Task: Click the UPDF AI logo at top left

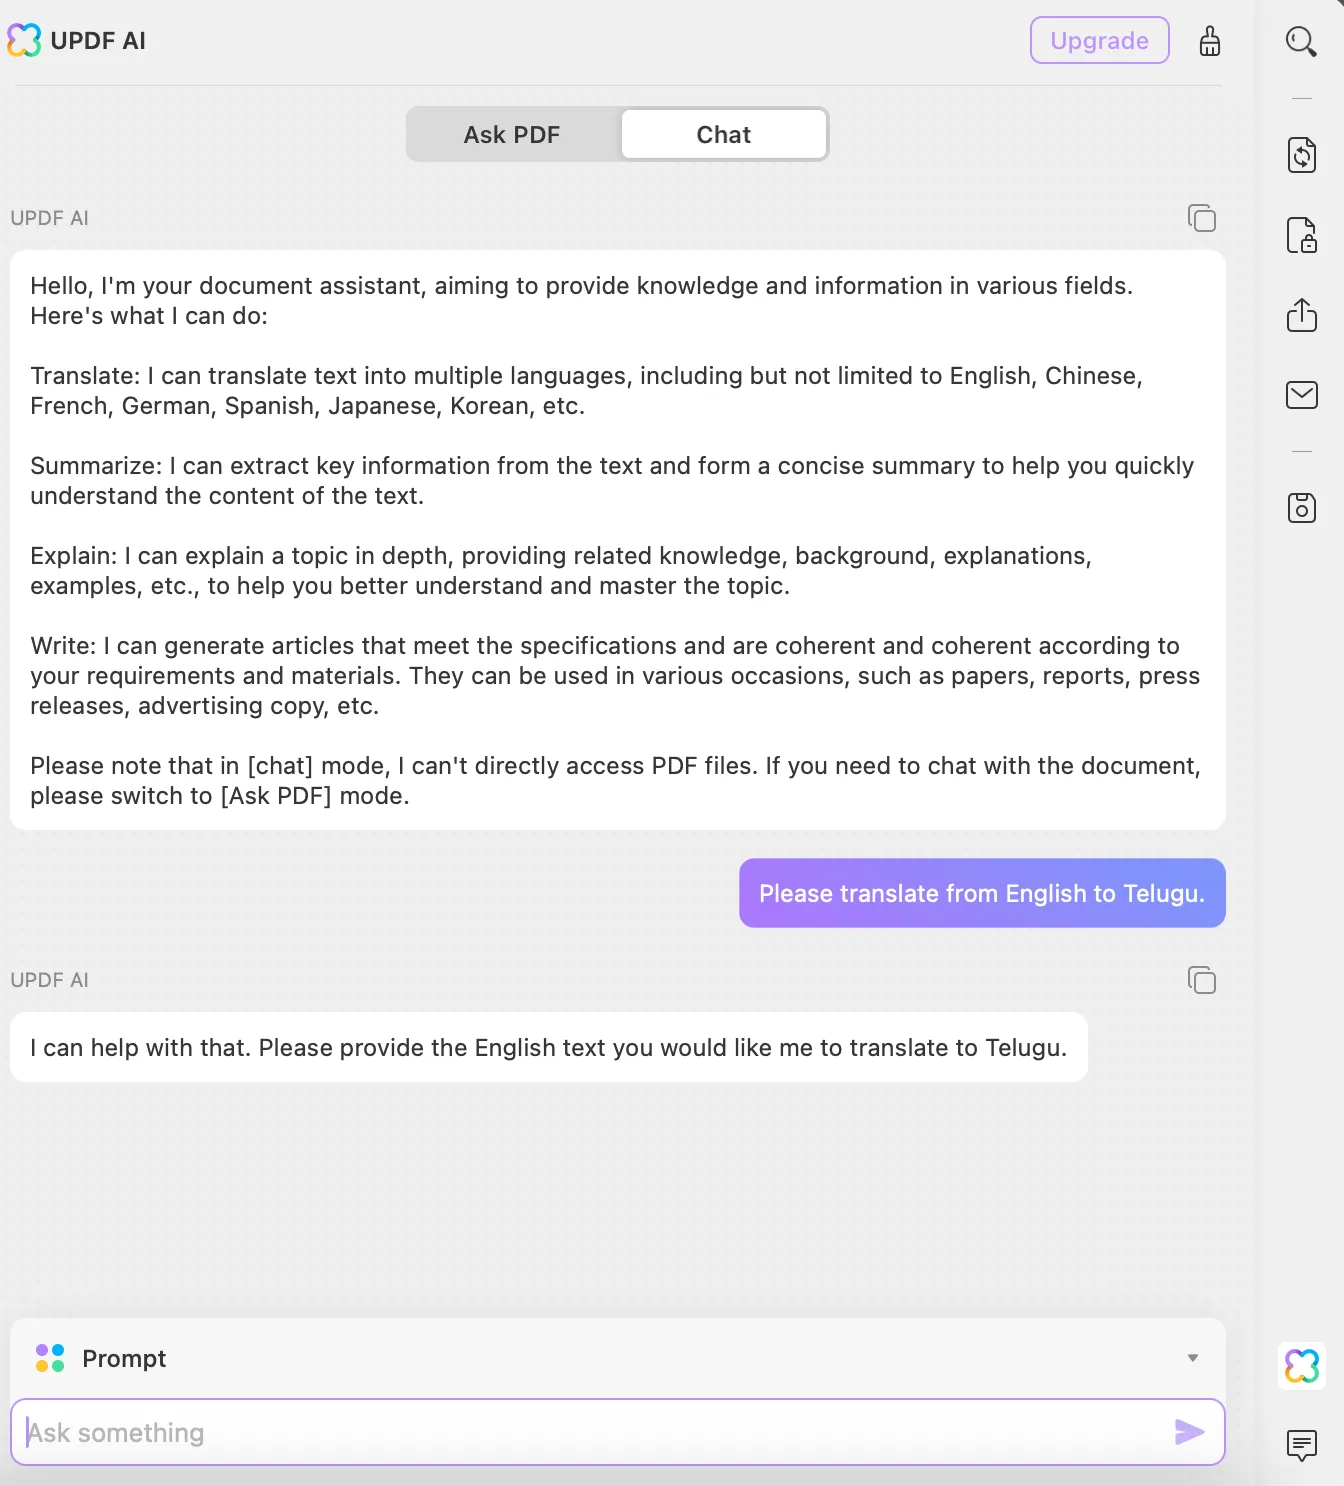Action: point(23,40)
